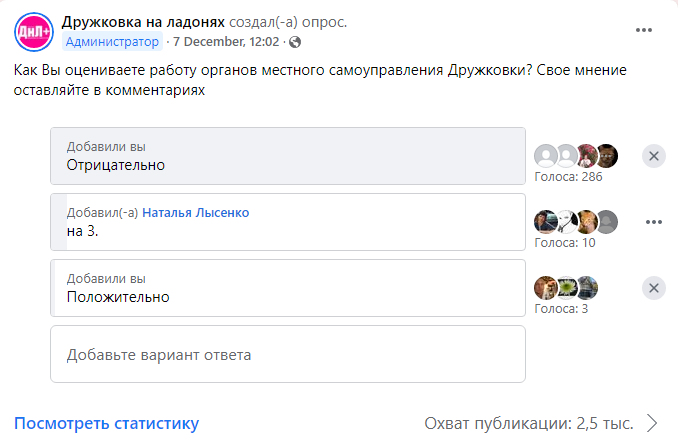This screenshot has height=442, width=678.
Task: Remove the Отрицательно poll option
Action: [653, 156]
